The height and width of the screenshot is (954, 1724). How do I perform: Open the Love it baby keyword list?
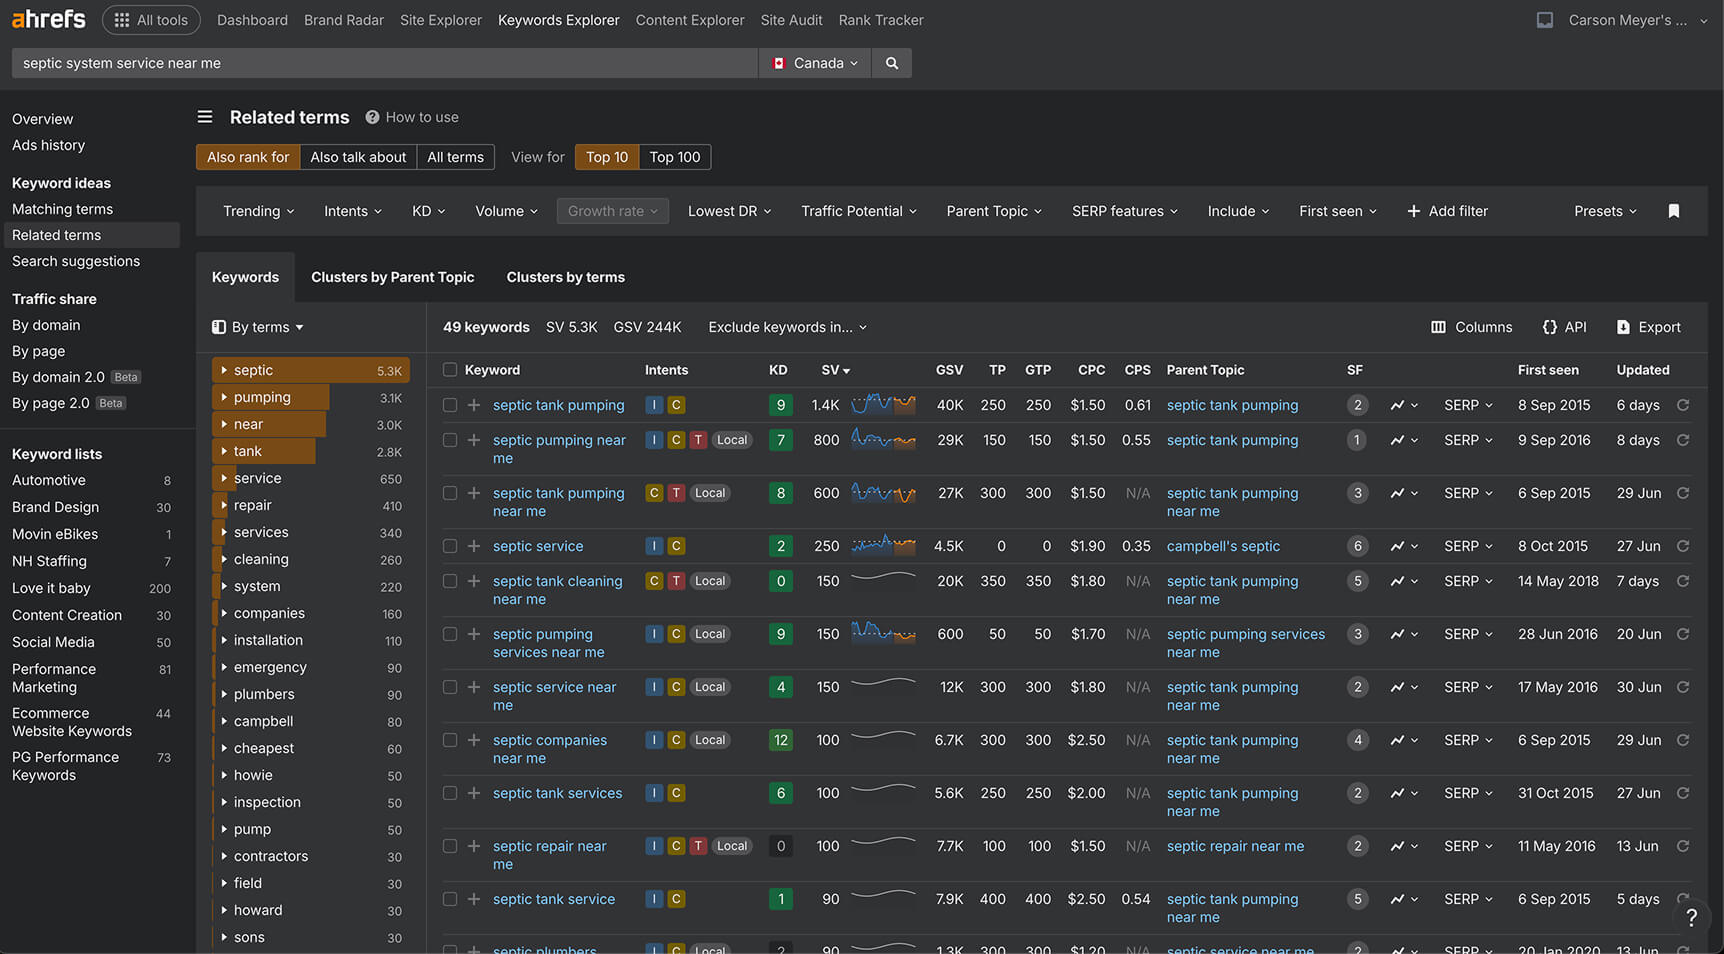(x=51, y=588)
